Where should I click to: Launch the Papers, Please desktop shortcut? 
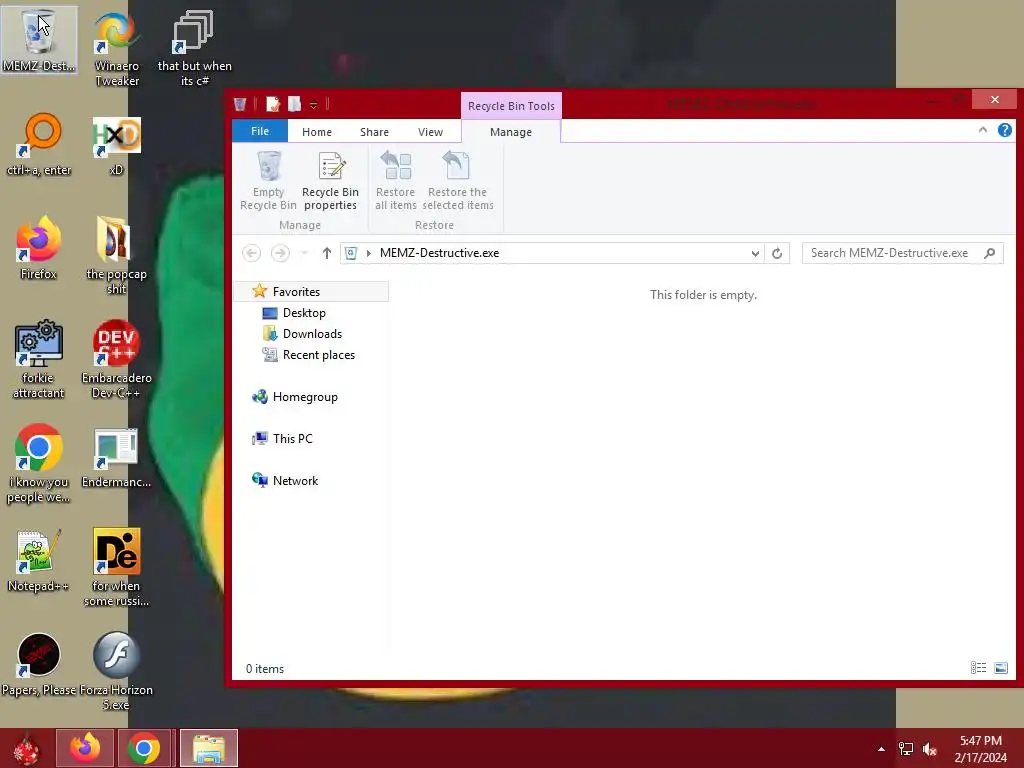pyautogui.click(x=39, y=664)
